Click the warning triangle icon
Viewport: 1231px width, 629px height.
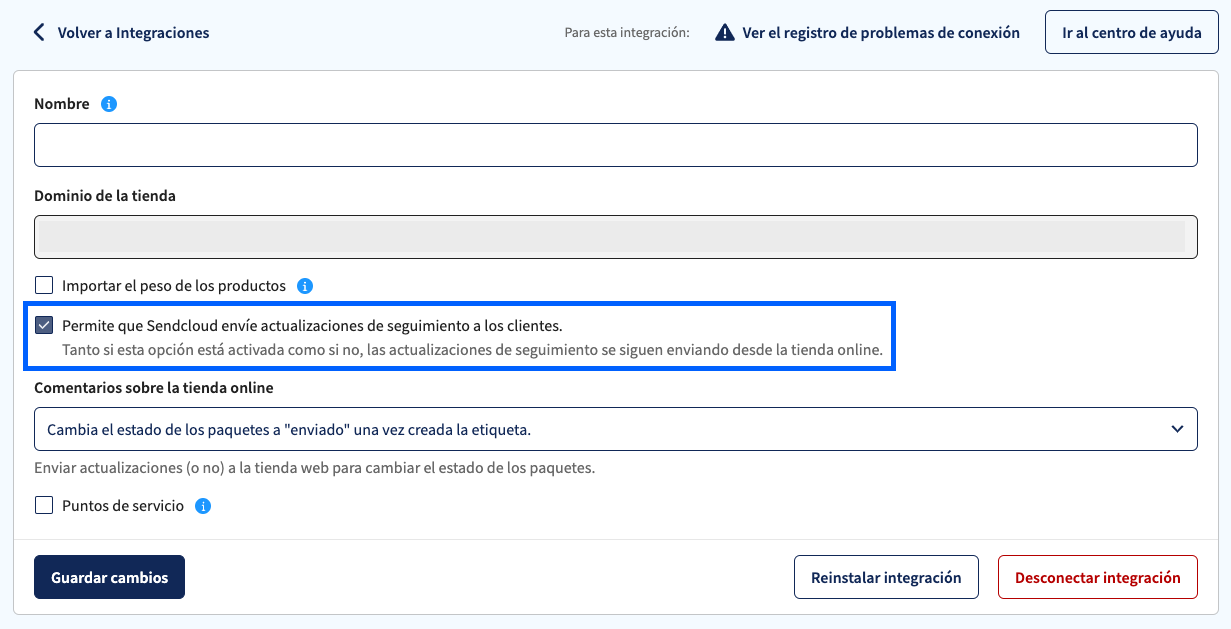point(725,33)
